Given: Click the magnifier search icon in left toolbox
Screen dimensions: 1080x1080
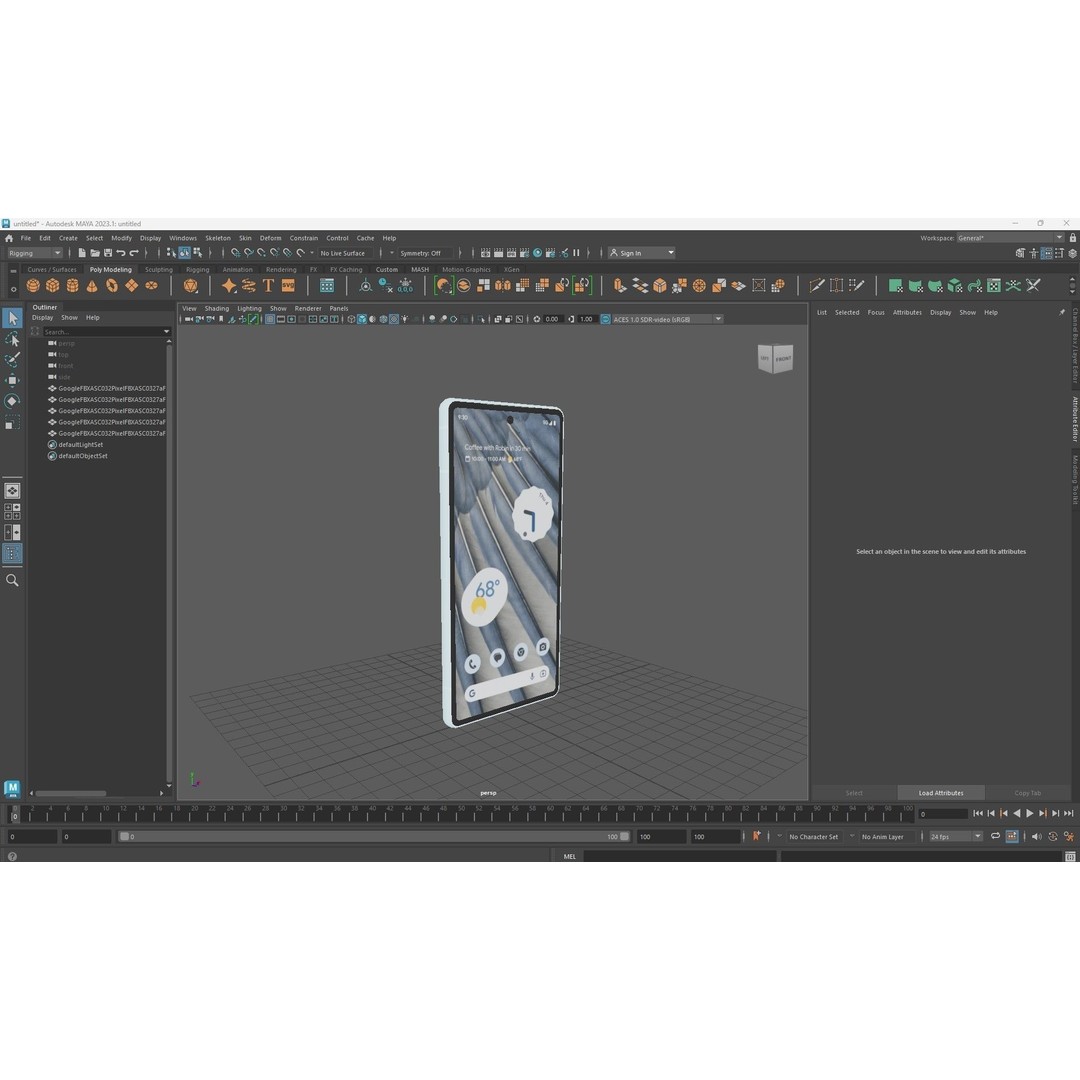Looking at the screenshot, I should pyautogui.click(x=12, y=581).
